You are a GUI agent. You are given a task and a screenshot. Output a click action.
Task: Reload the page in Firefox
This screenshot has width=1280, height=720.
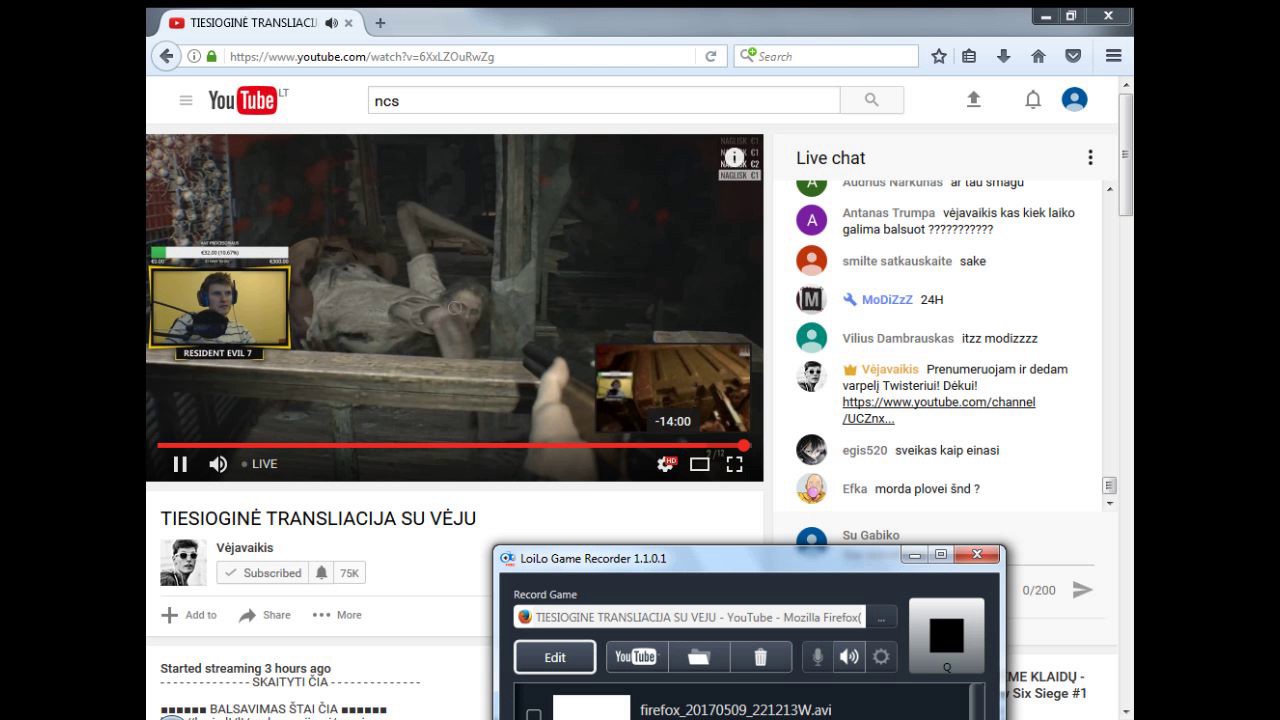pyautogui.click(x=711, y=57)
